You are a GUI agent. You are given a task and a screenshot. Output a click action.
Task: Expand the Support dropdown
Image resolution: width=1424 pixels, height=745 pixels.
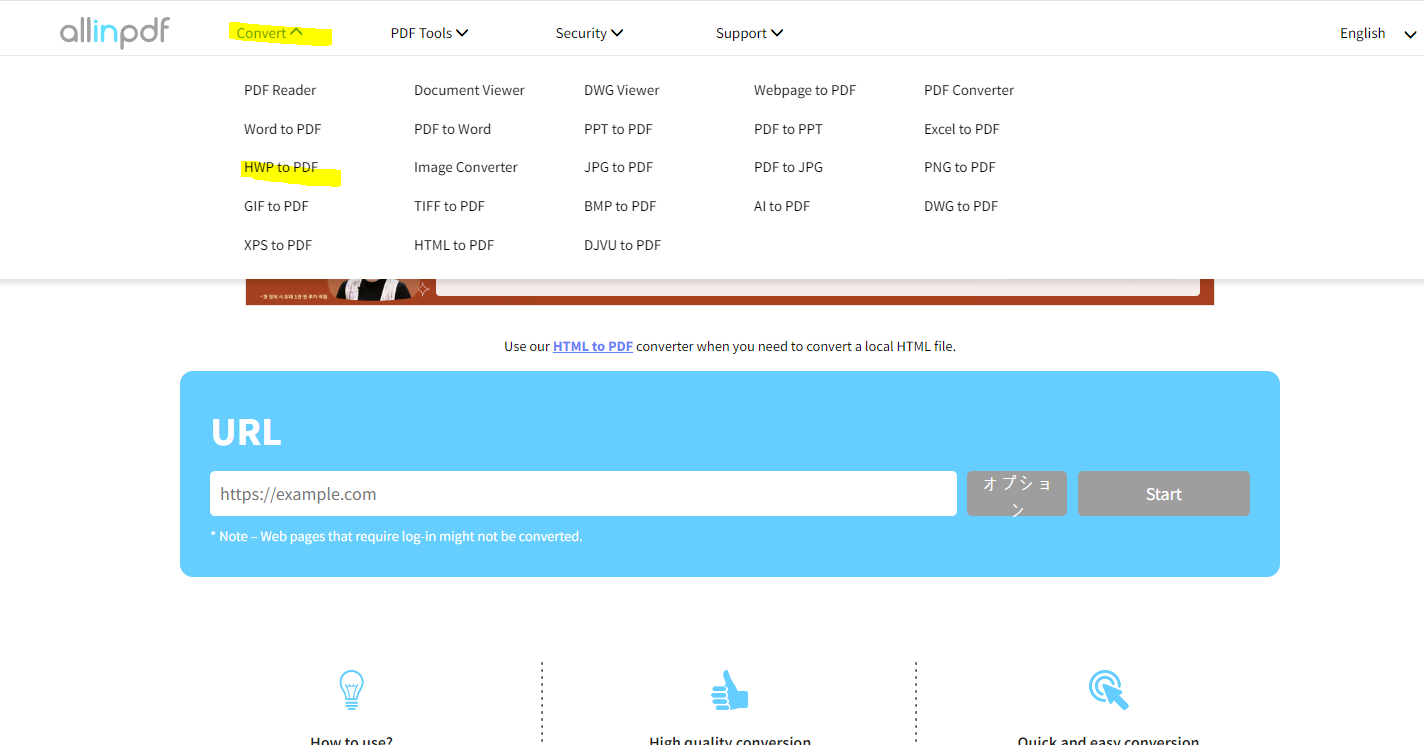(x=748, y=32)
